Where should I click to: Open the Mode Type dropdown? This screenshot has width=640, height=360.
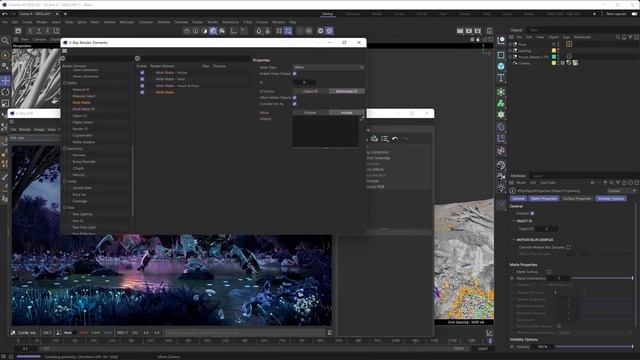click(x=328, y=67)
